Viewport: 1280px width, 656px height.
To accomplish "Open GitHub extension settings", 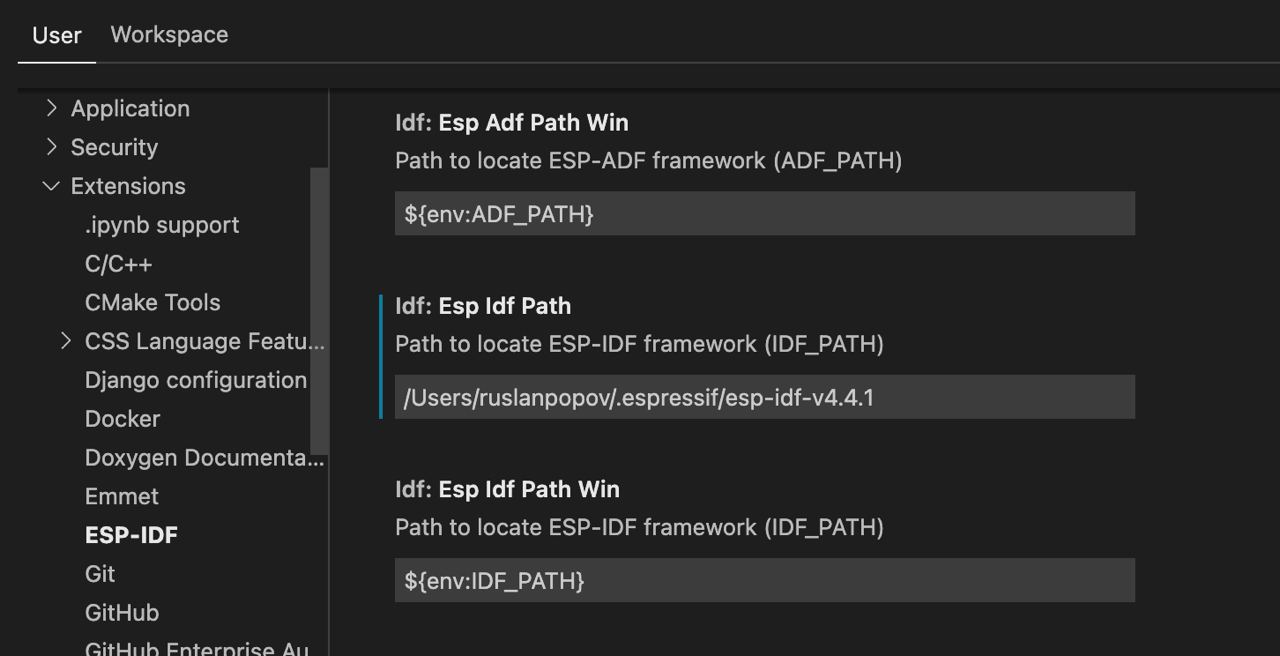I will 122,613.
